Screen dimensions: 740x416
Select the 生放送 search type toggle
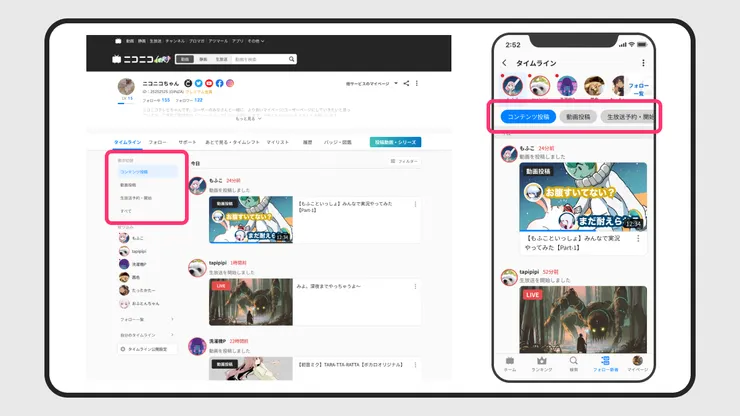click(221, 59)
